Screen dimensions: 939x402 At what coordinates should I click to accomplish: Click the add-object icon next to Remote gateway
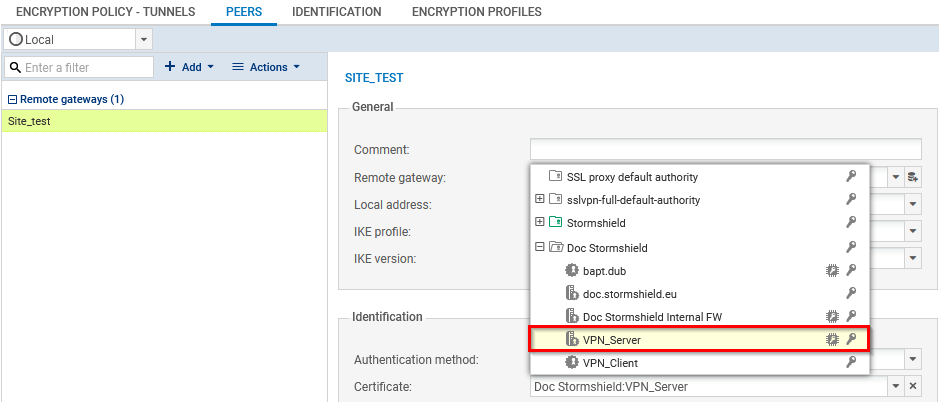913,177
